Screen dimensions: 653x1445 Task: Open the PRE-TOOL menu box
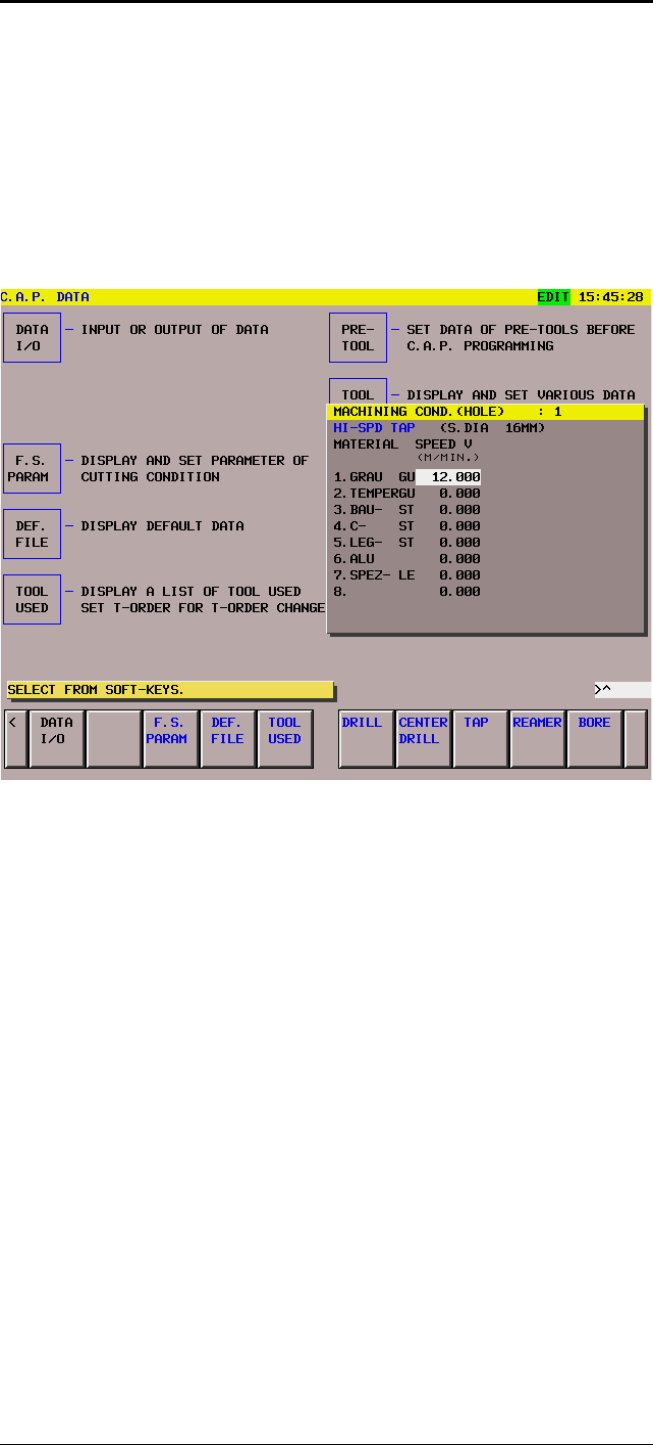click(x=358, y=337)
